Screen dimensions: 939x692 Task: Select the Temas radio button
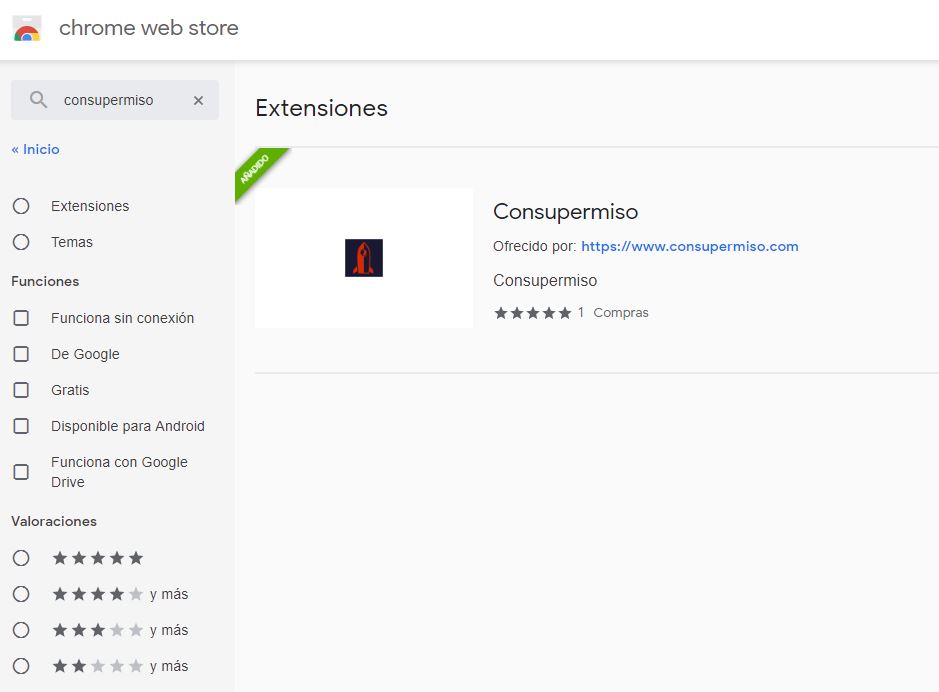[21, 242]
